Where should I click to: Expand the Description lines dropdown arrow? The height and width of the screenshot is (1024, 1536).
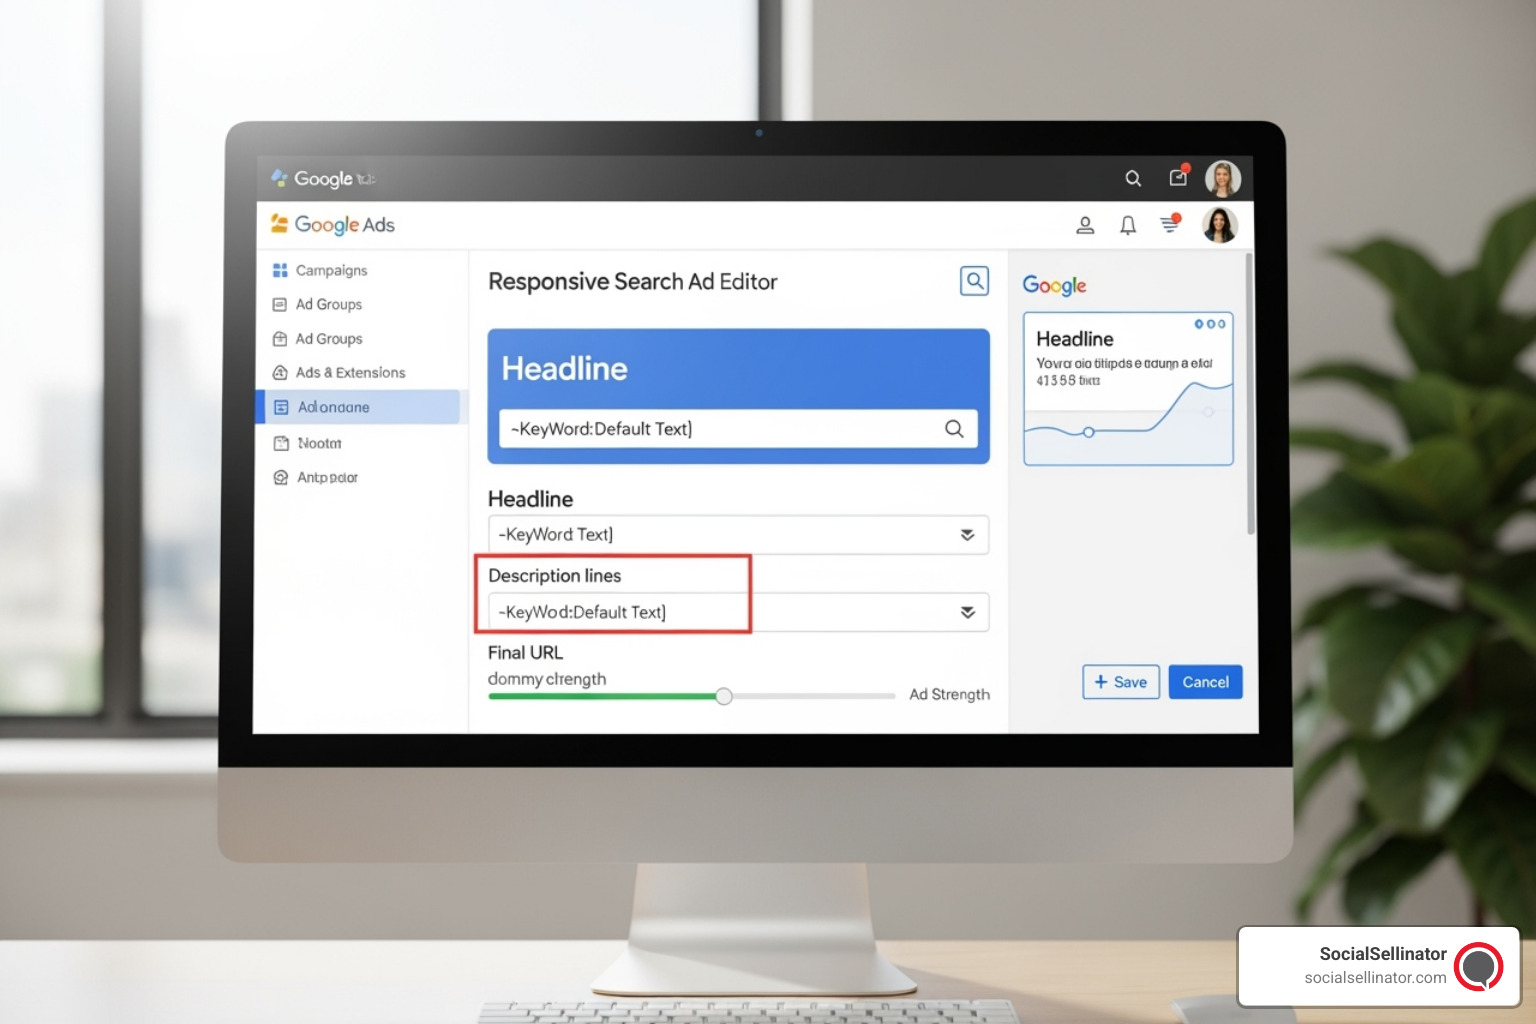pos(967,612)
